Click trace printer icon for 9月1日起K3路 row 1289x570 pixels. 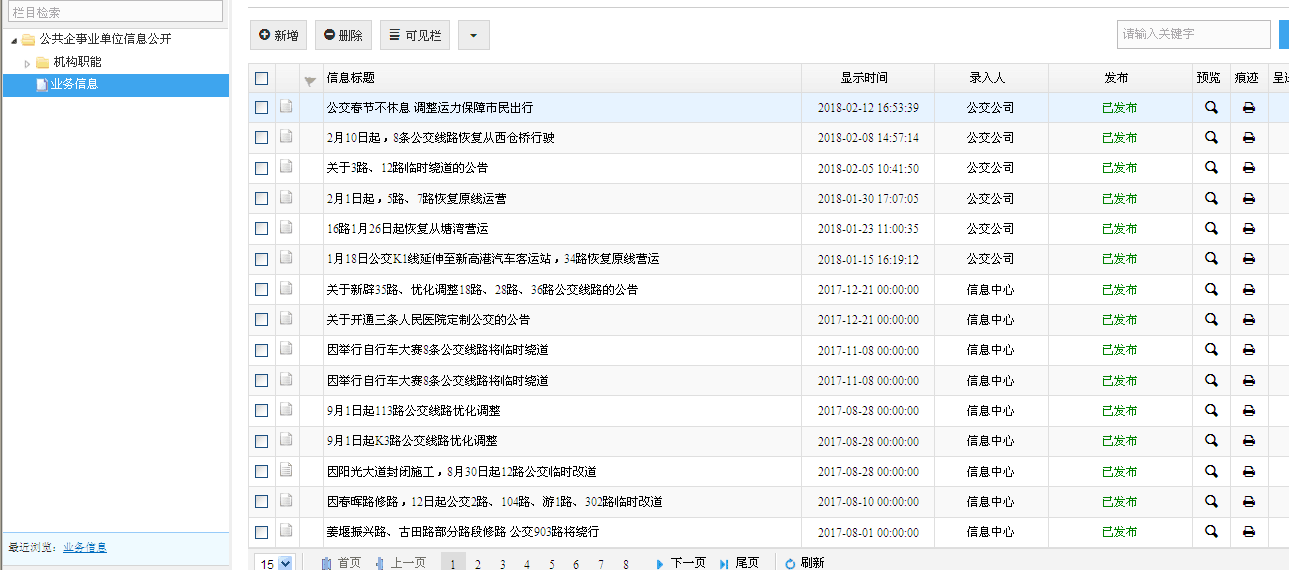coord(1248,441)
